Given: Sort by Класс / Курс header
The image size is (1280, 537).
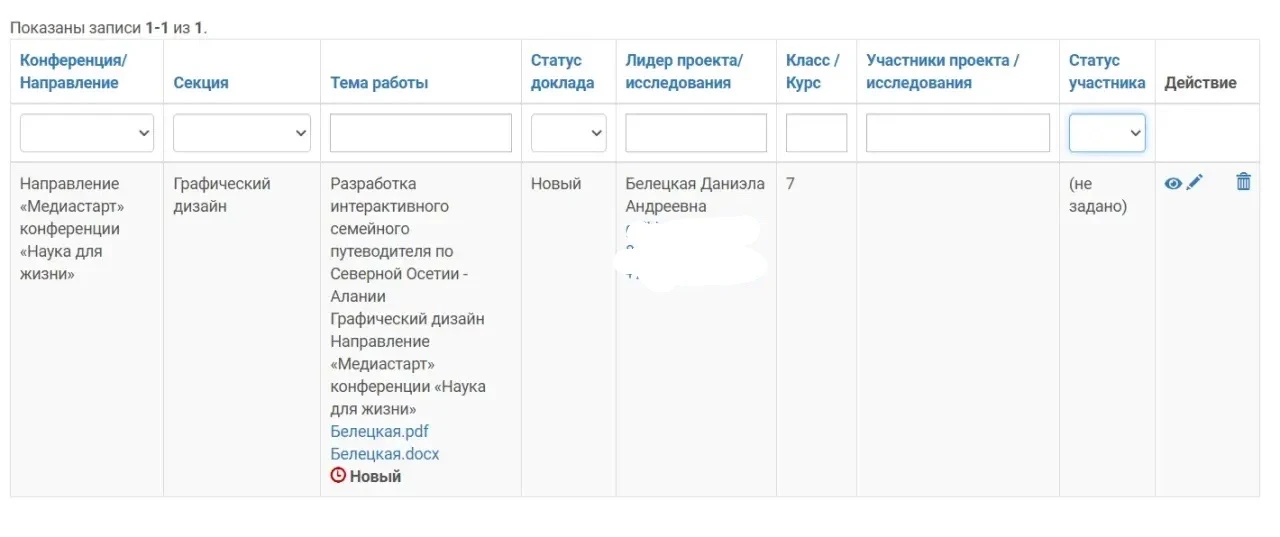Looking at the screenshot, I should (812, 71).
